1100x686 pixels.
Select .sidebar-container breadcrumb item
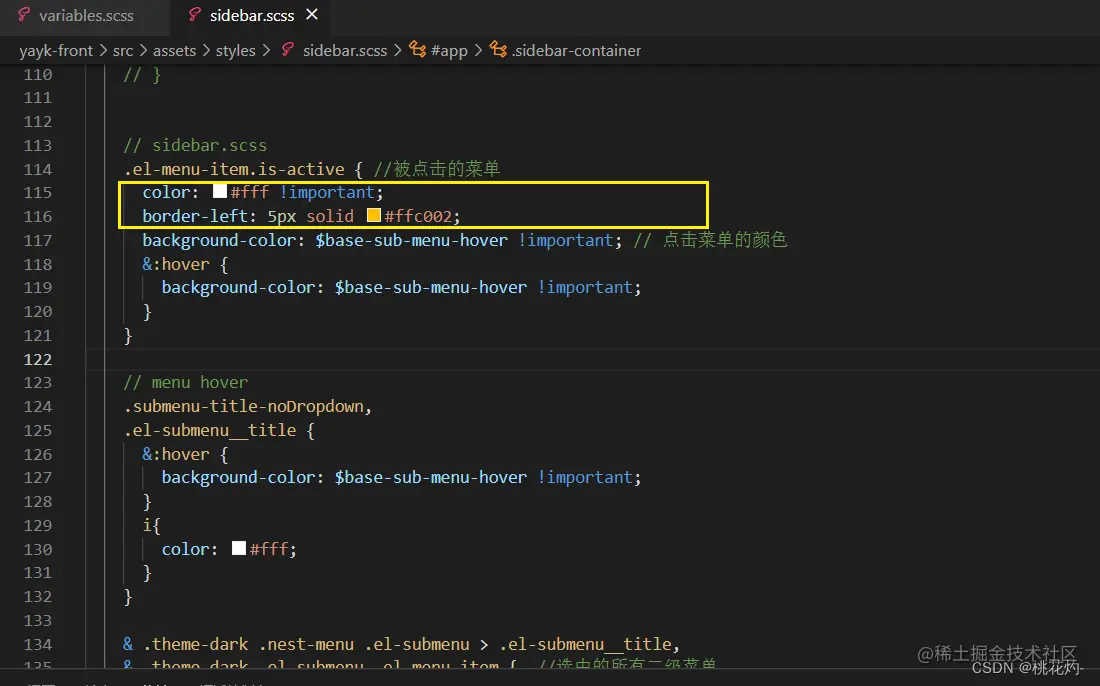(576, 51)
